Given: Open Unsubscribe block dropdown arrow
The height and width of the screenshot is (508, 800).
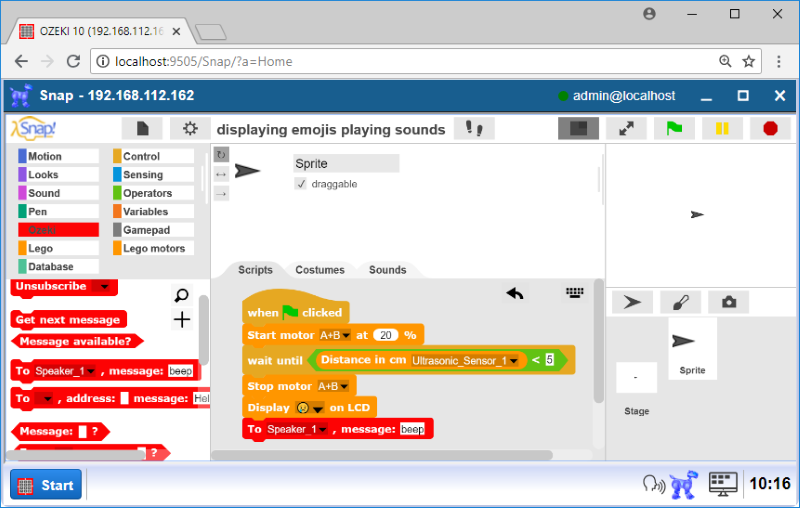Looking at the screenshot, I should pos(104,287).
